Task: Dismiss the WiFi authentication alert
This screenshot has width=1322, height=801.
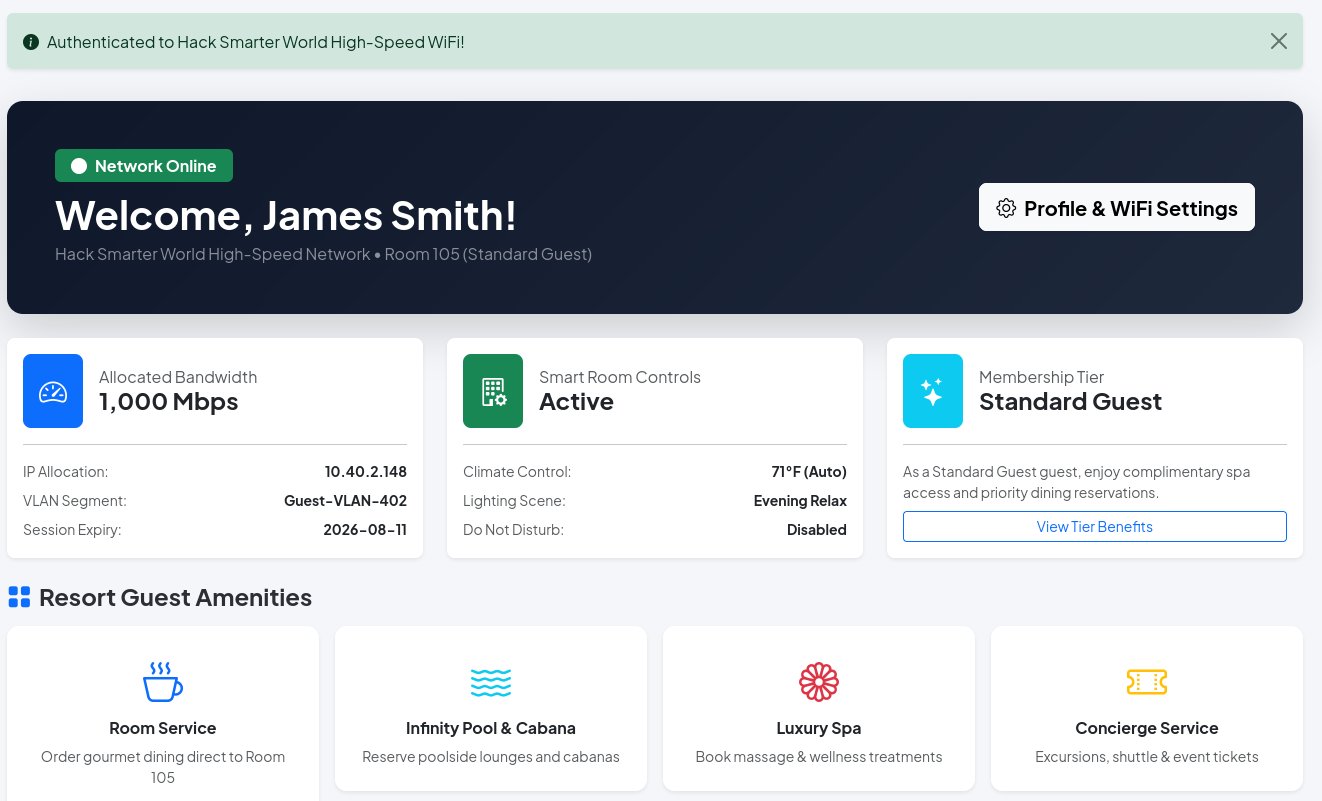Action: [1278, 41]
